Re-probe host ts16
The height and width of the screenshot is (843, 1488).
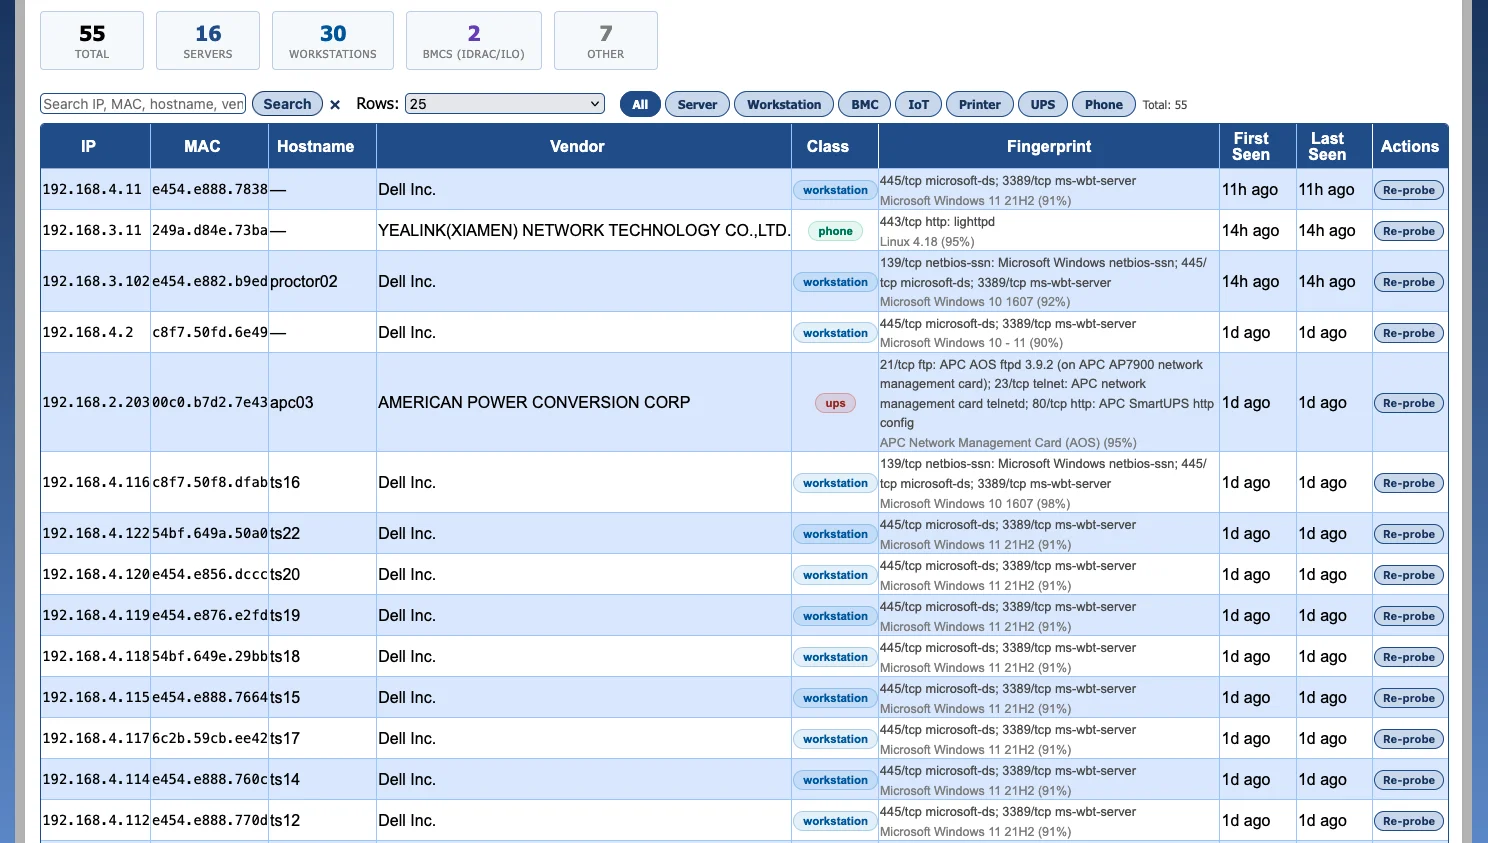coord(1409,483)
